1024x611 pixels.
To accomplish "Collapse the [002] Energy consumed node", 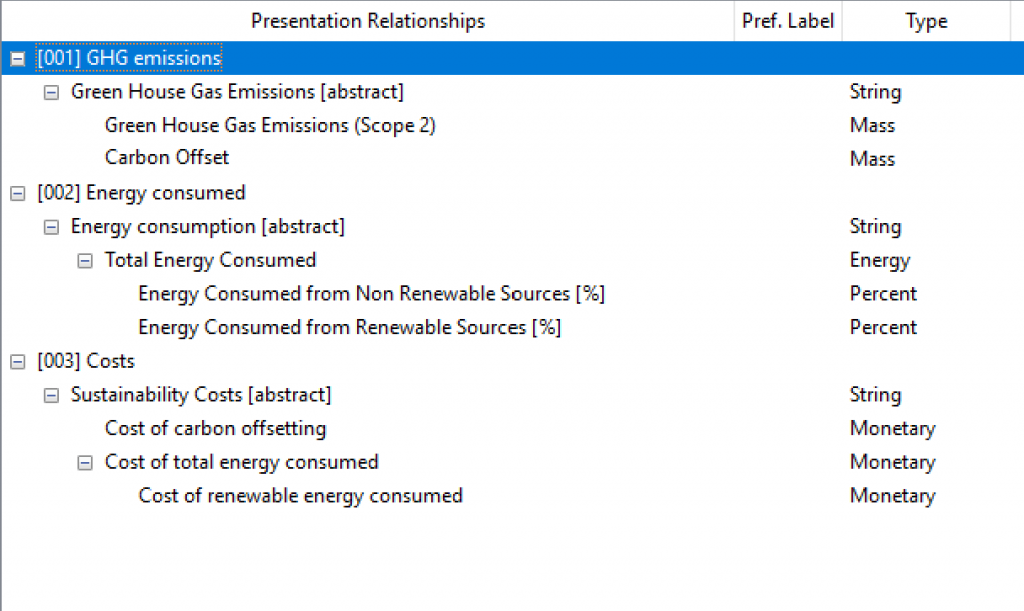I will (18, 193).
